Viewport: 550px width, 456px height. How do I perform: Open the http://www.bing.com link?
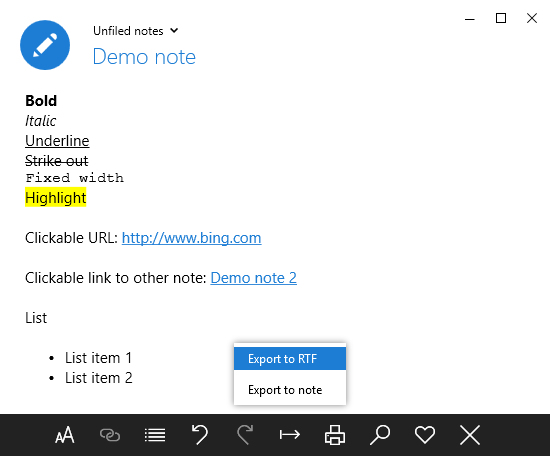[x=192, y=238]
